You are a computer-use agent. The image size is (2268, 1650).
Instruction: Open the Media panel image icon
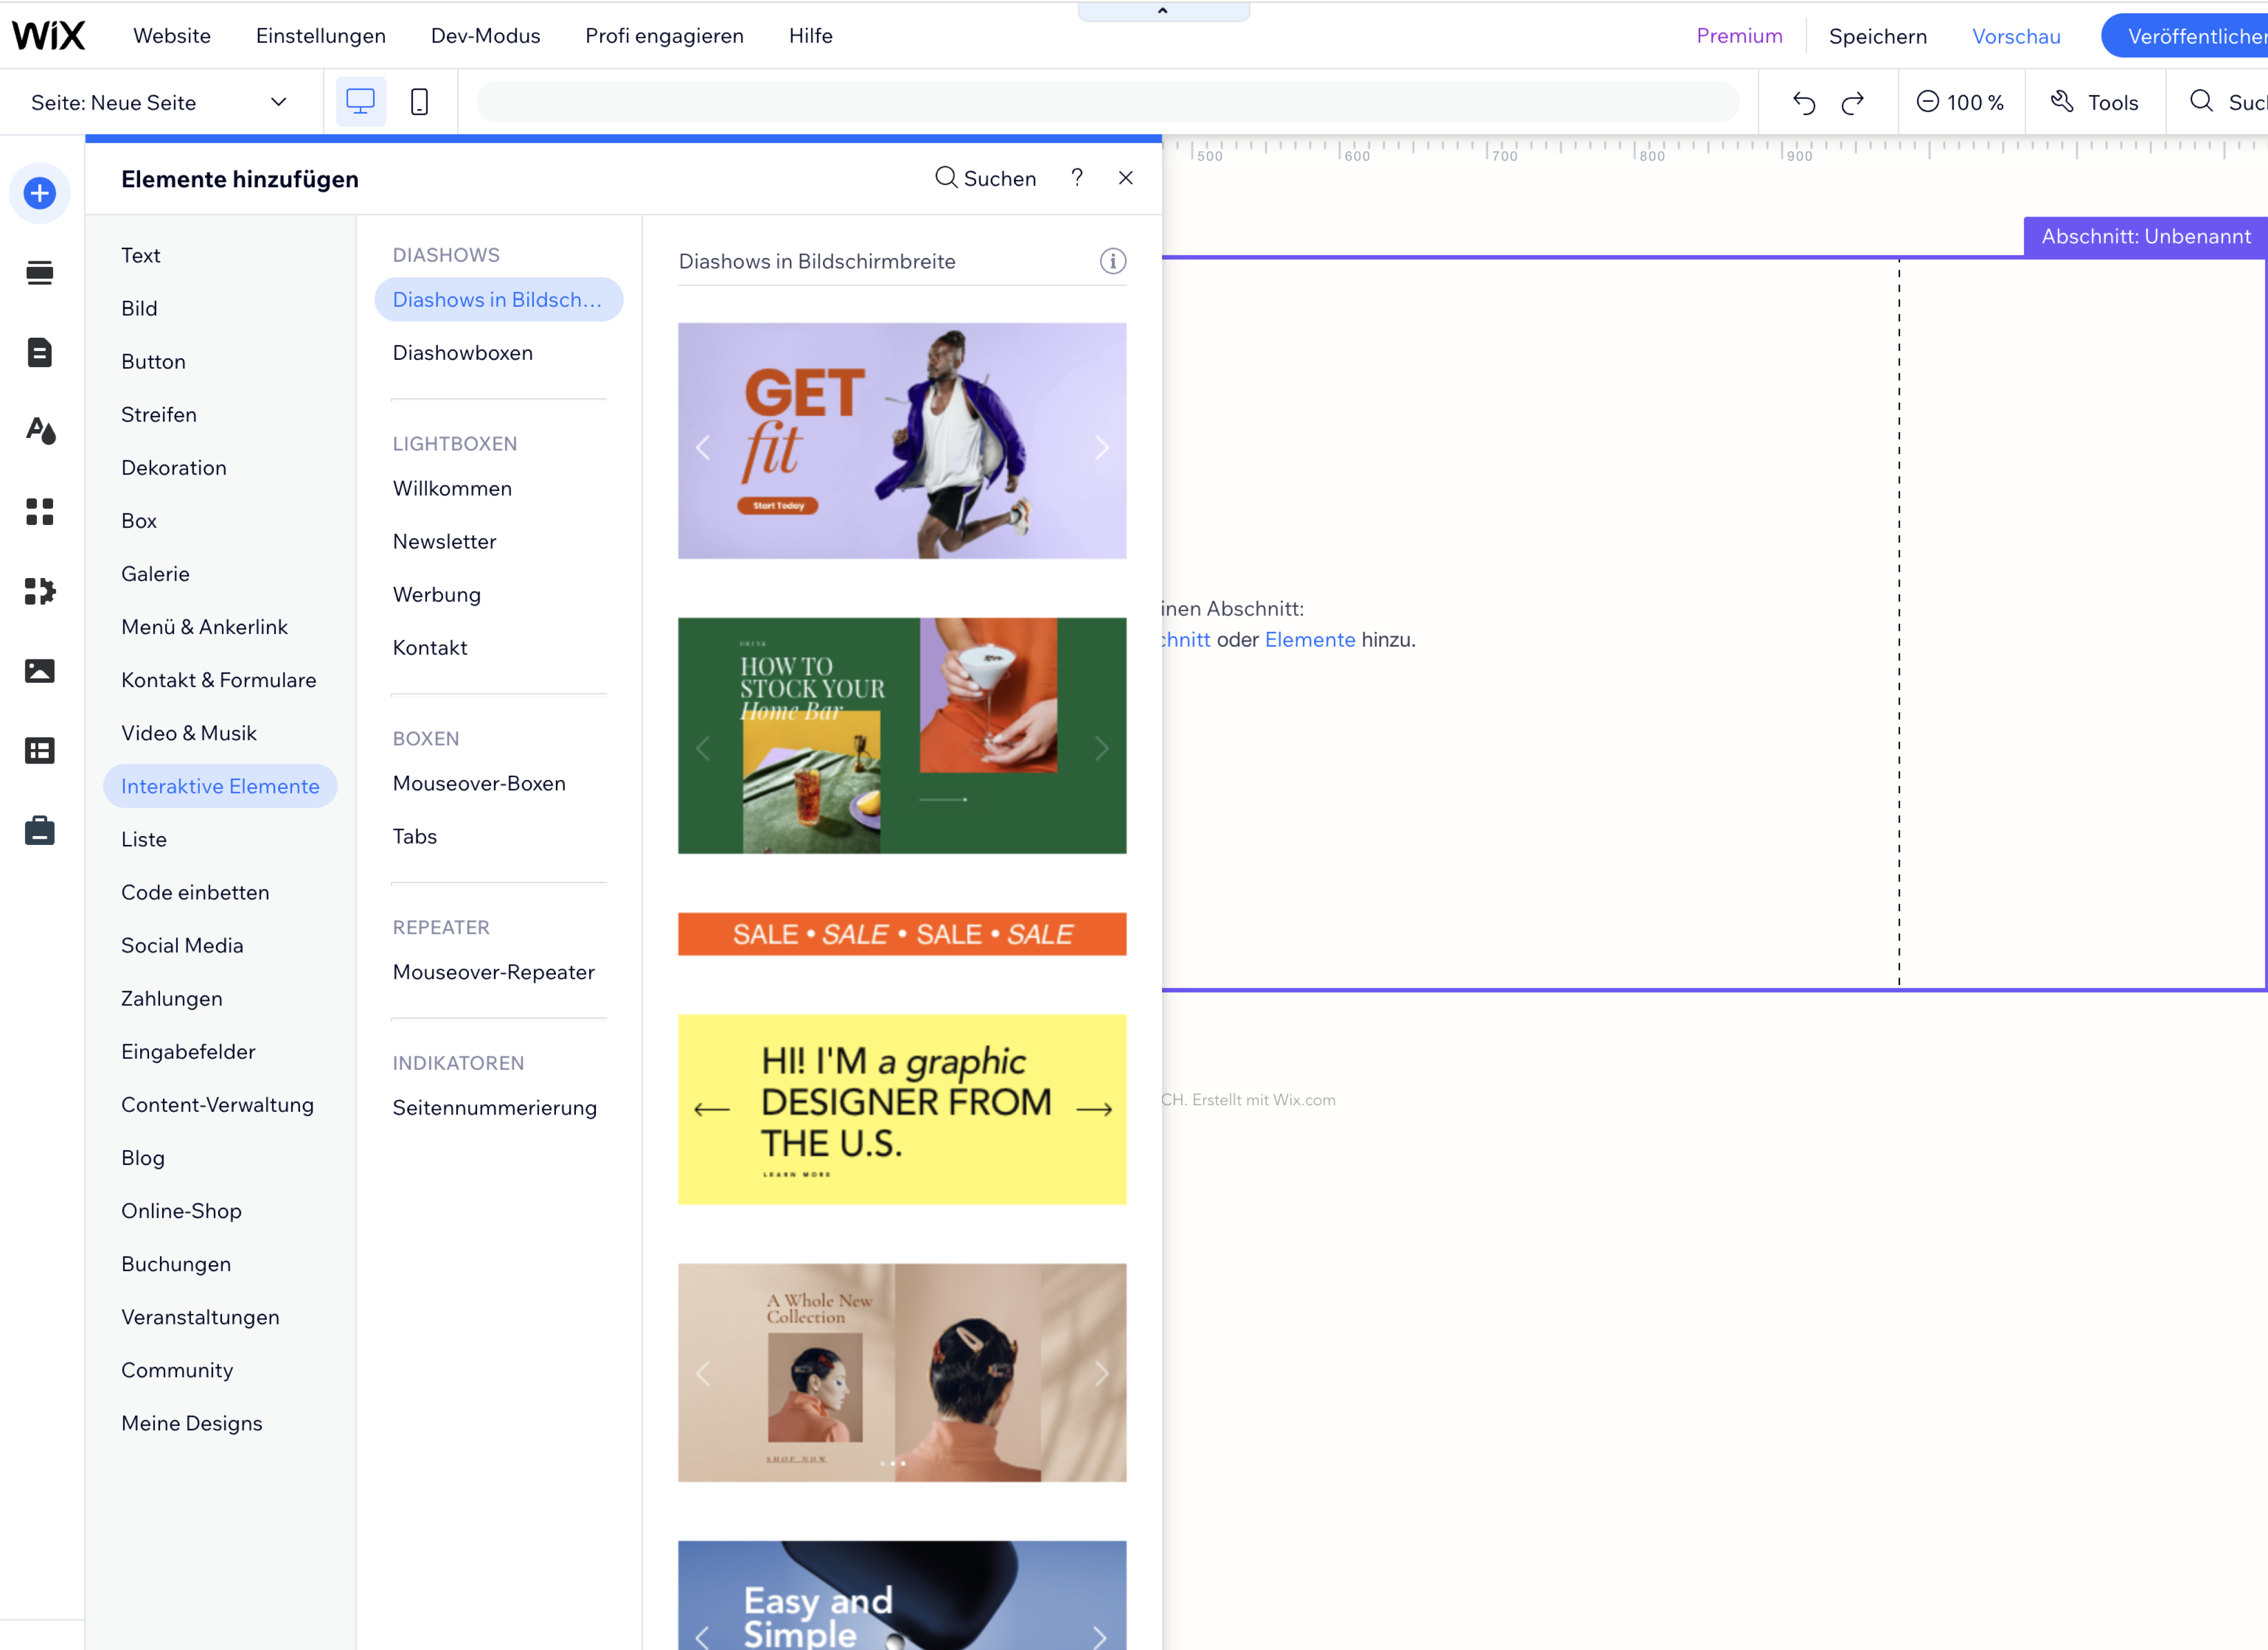pos(40,671)
